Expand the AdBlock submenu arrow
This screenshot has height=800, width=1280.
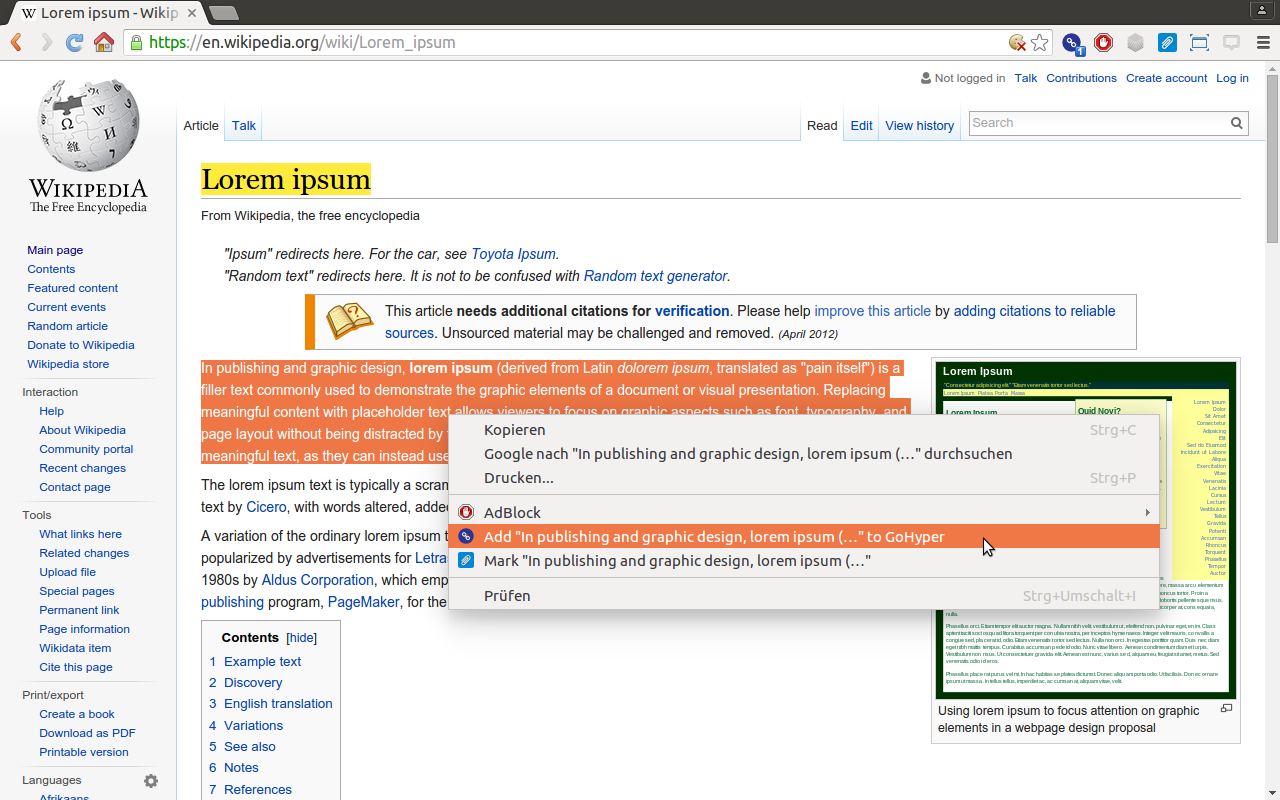1147,513
